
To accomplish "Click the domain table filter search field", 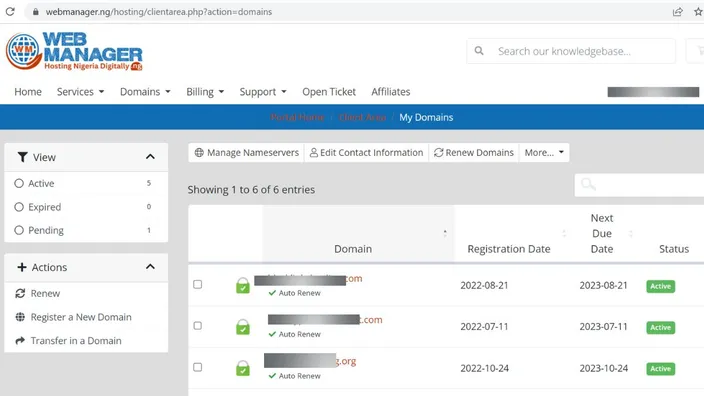I will [x=639, y=185].
